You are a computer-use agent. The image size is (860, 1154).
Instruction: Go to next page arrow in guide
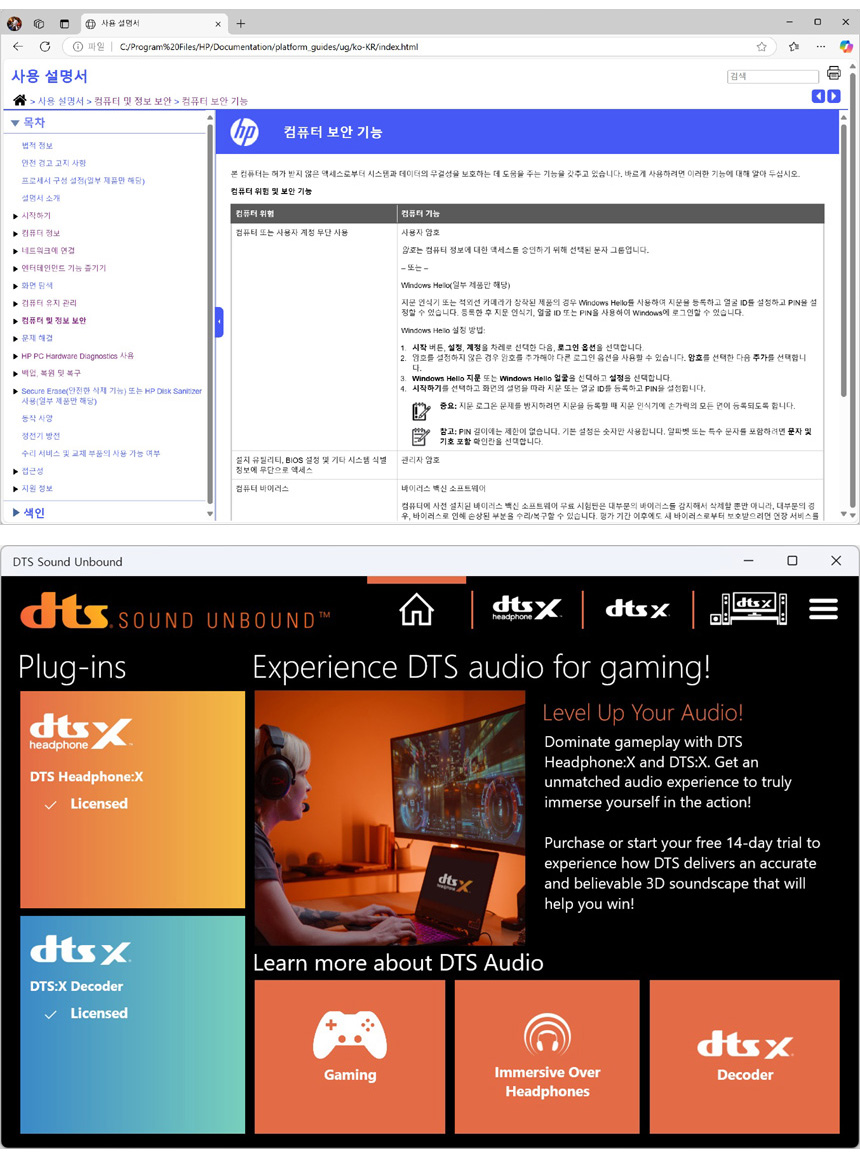pyautogui.click(x=834, y=96)
